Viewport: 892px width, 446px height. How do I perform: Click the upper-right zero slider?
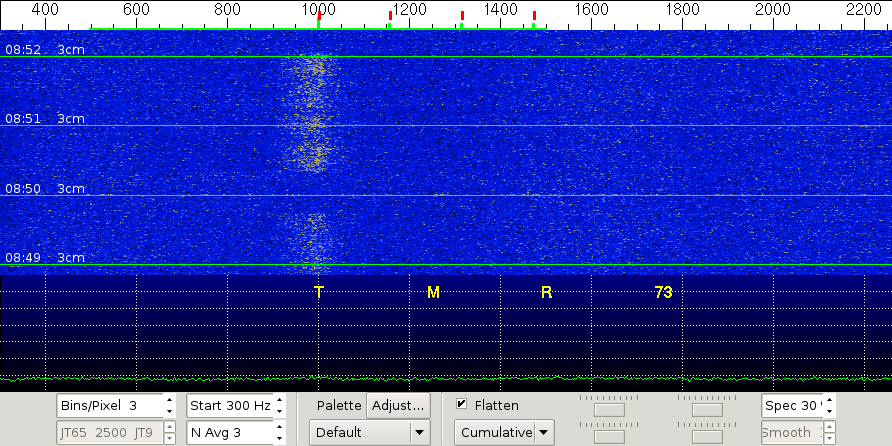pos(707,406)
